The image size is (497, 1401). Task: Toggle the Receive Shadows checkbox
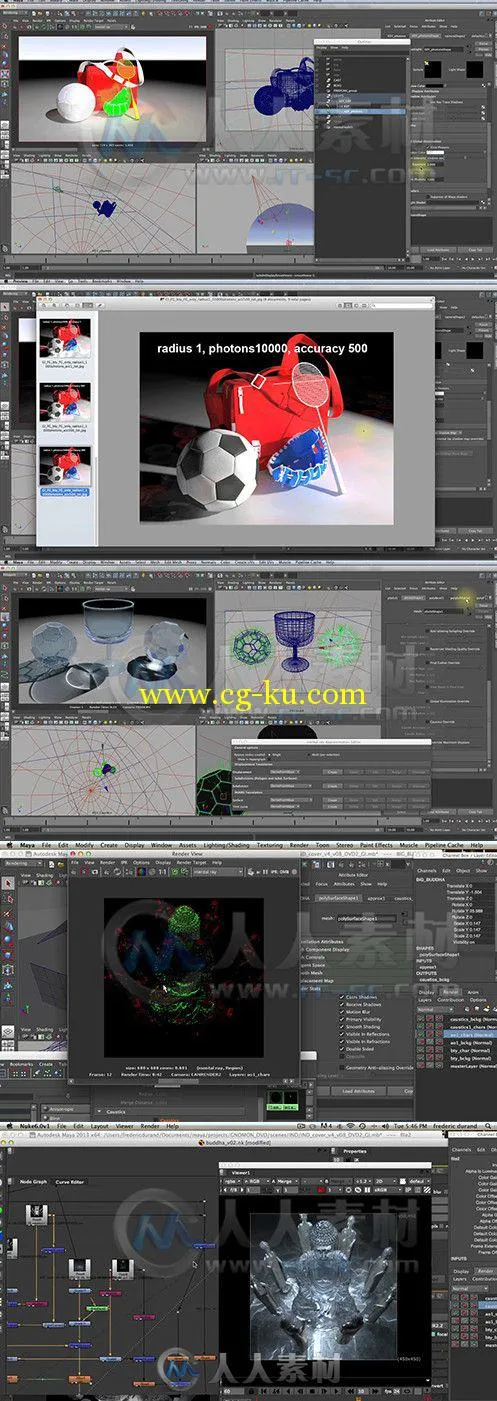(x=342, y=1005)
